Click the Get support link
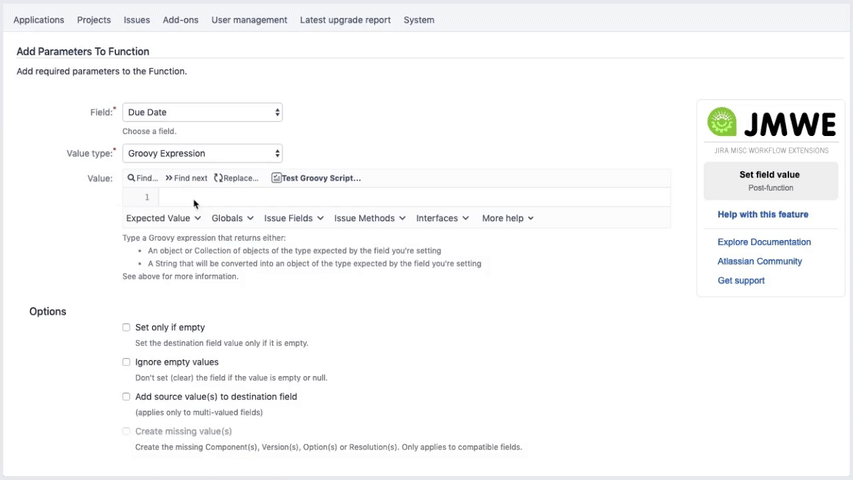The image size is (853, 480). [x=741, y=280]
